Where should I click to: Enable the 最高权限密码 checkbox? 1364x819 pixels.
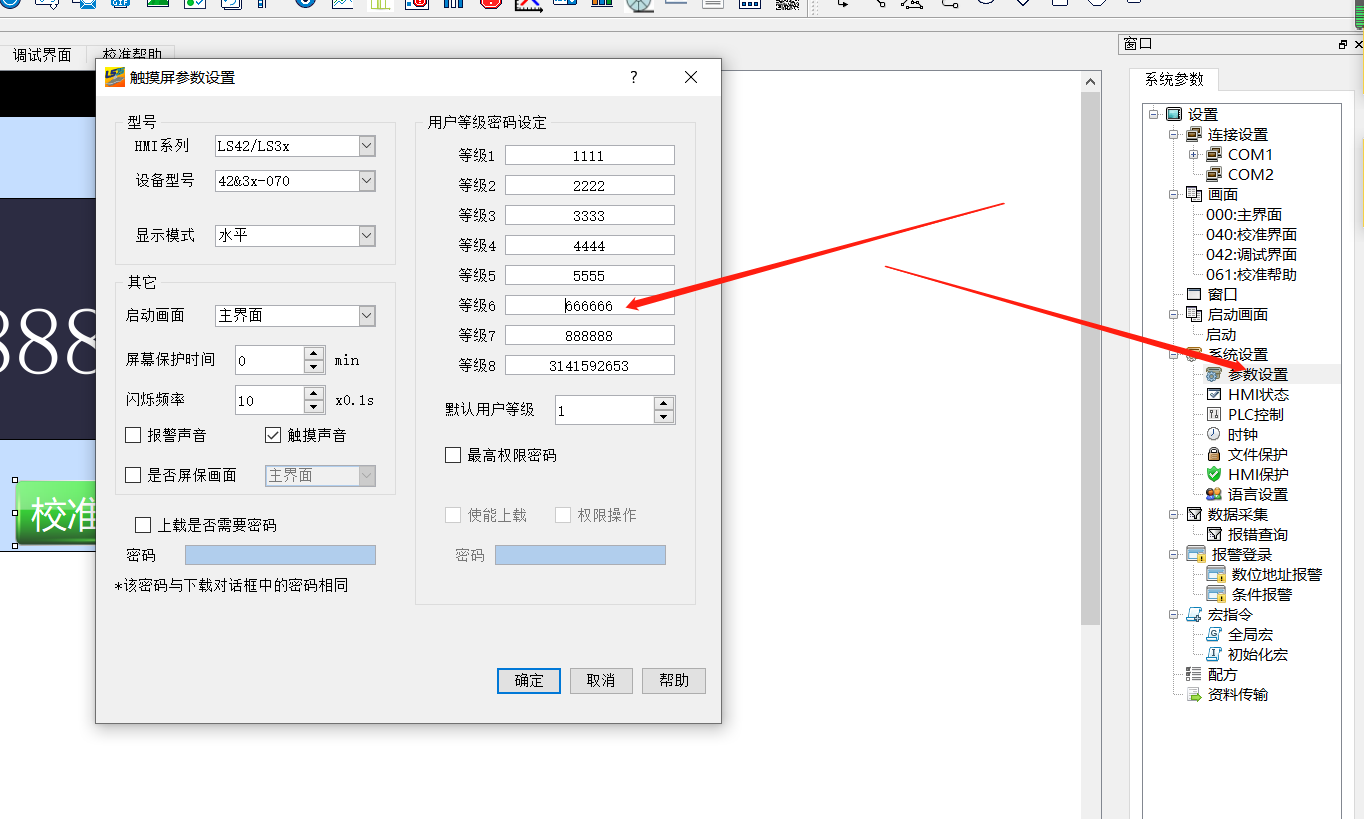453,455
